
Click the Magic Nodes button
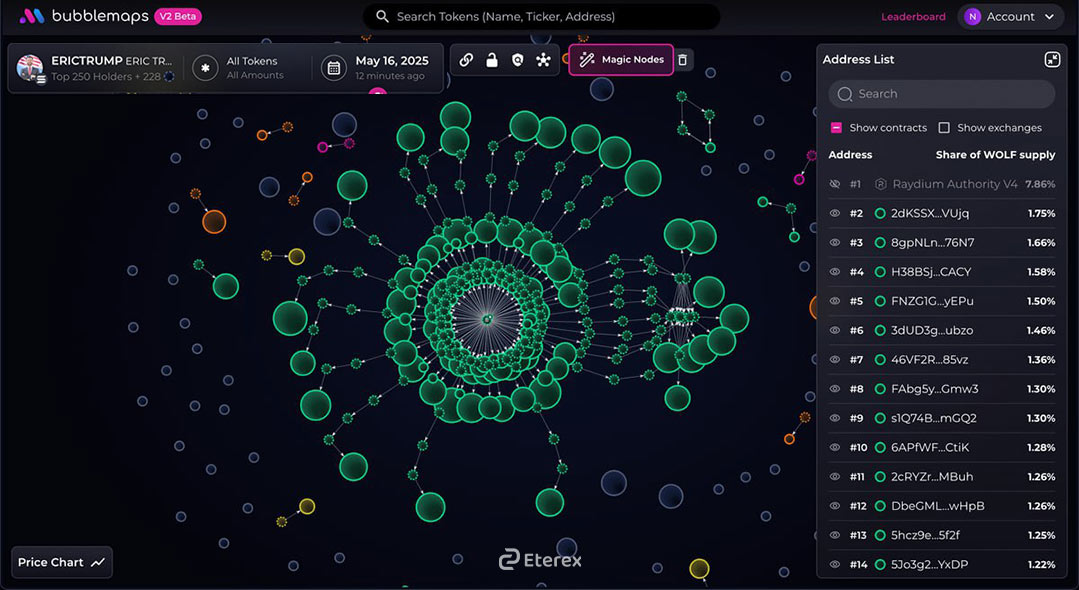click(x=621, y=60)
